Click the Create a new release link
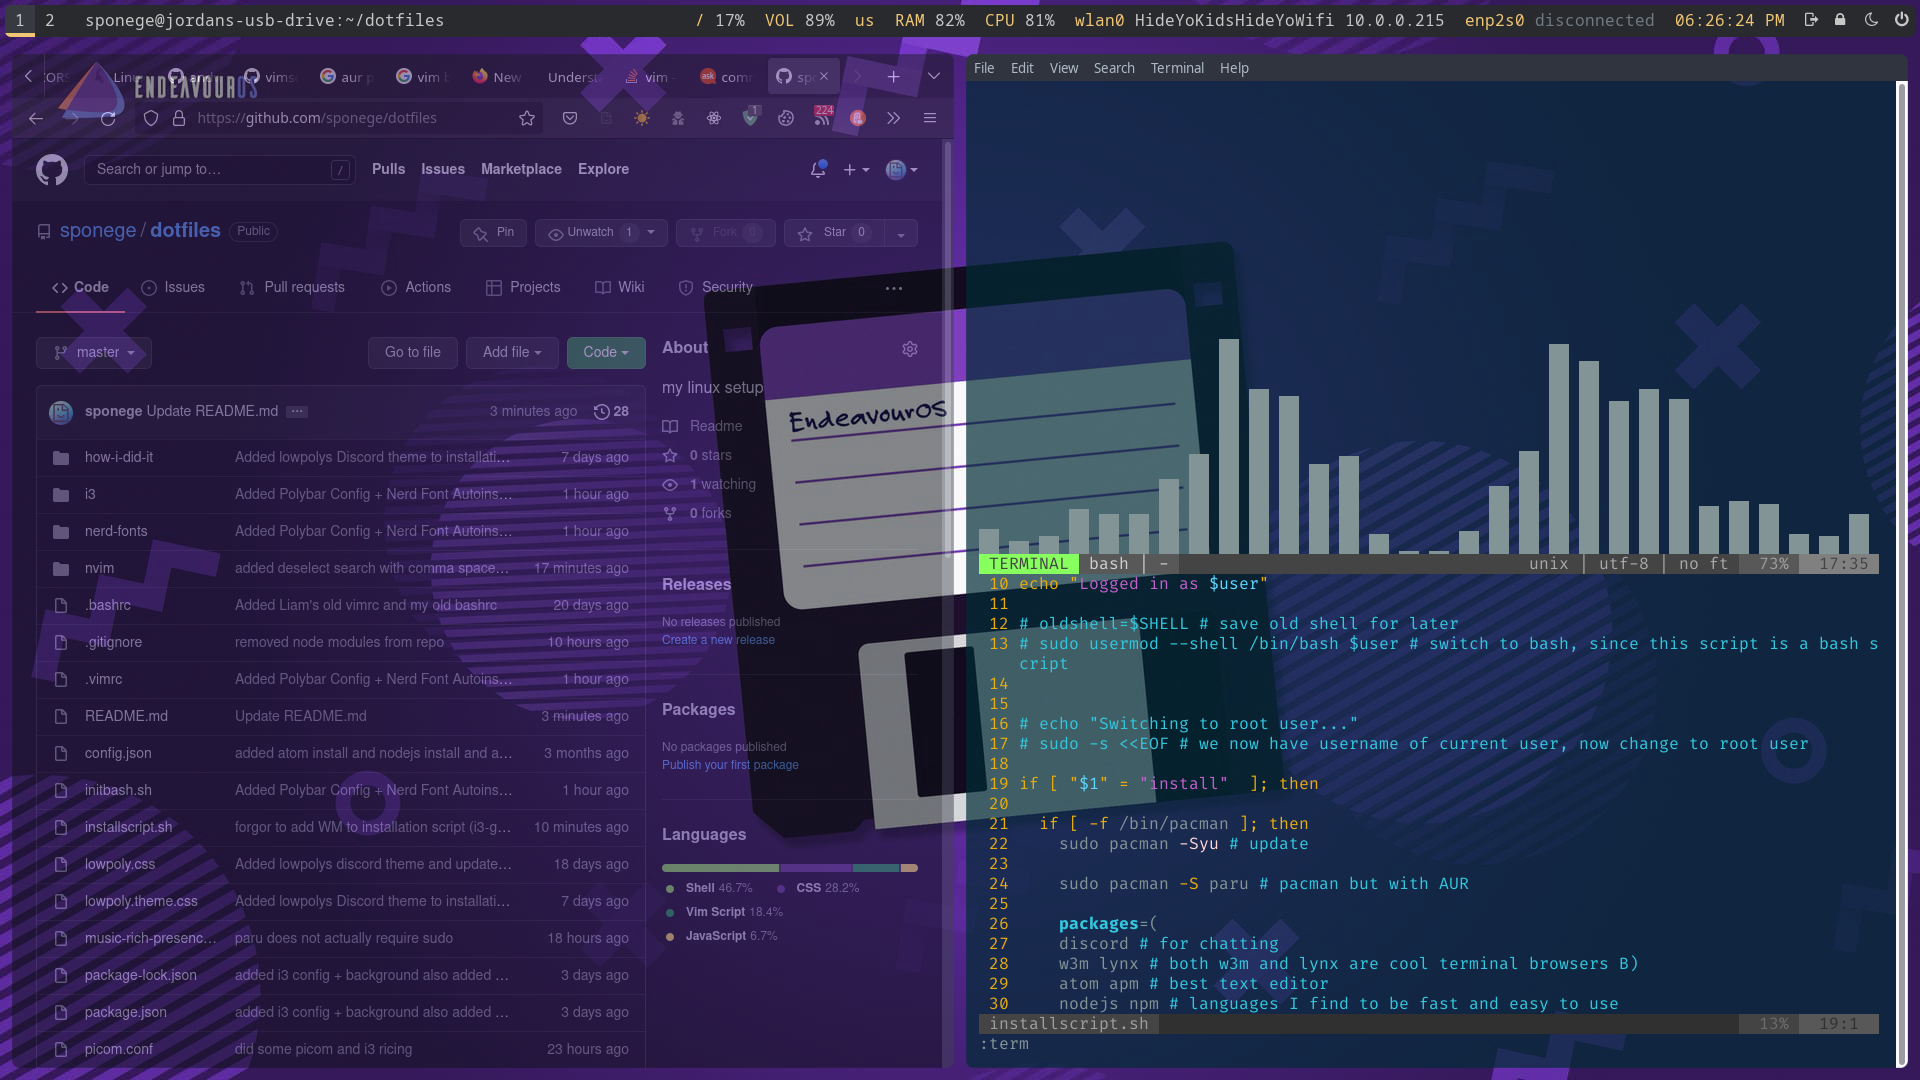The height and width of the screenshot is (1080, 1920). (718, 640)
